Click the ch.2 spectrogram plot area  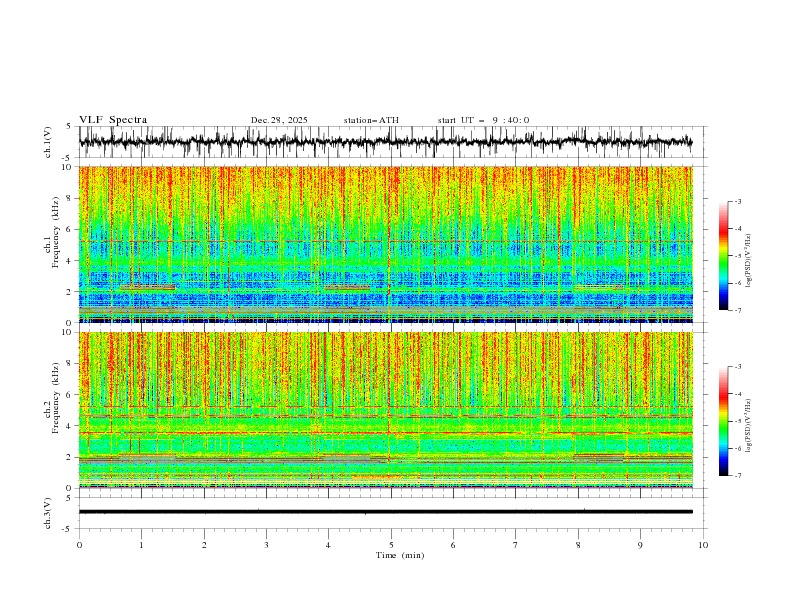[386, 410]
